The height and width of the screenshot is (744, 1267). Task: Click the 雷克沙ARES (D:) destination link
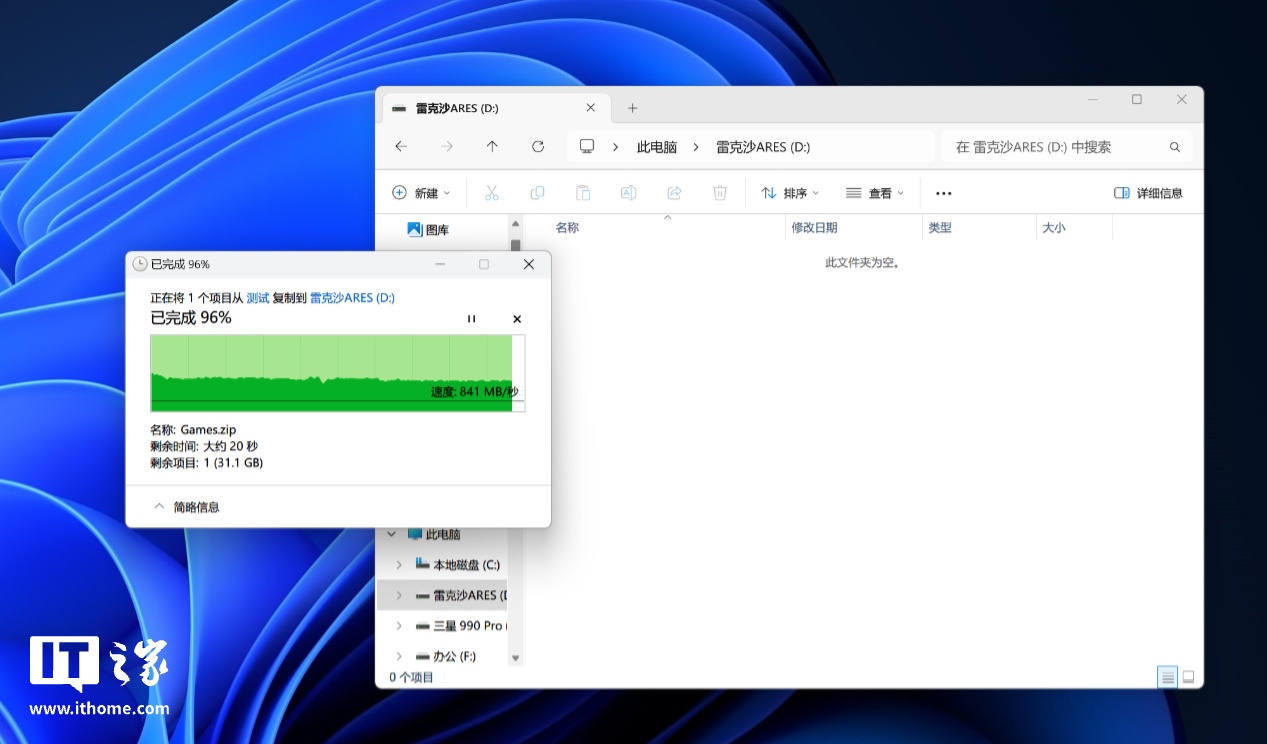pyautogui.click(x=352, y=298)
